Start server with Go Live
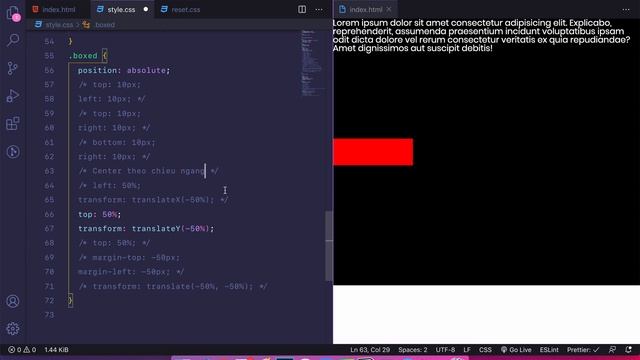Viewport: 640px width, 360px height. (516, 350)
